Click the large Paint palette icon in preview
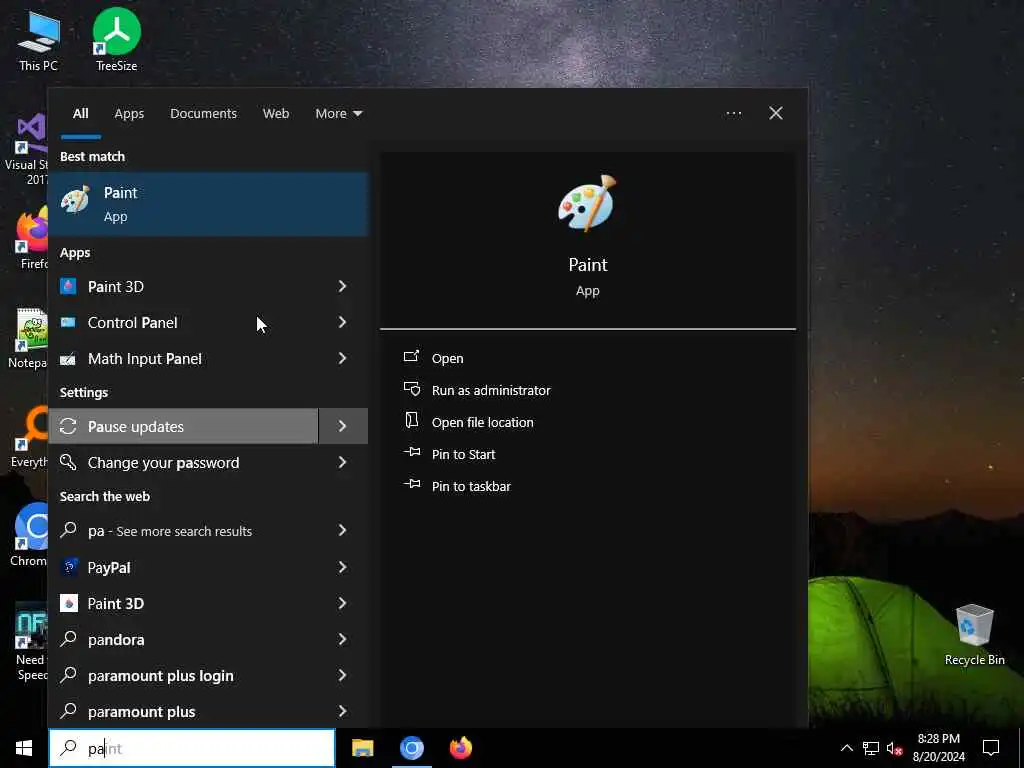Viewport: 1024px width, 768px height. pos(587,203)
